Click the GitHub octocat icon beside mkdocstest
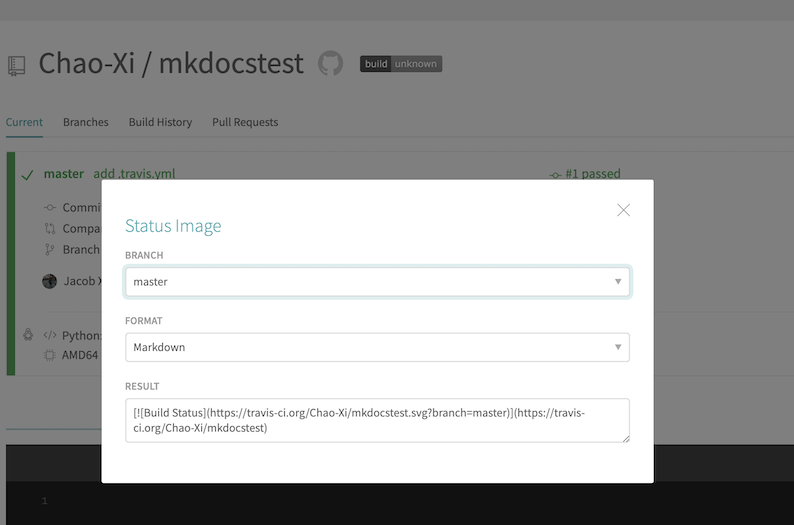This screenshot has height=525, width=794. point(330,64)
